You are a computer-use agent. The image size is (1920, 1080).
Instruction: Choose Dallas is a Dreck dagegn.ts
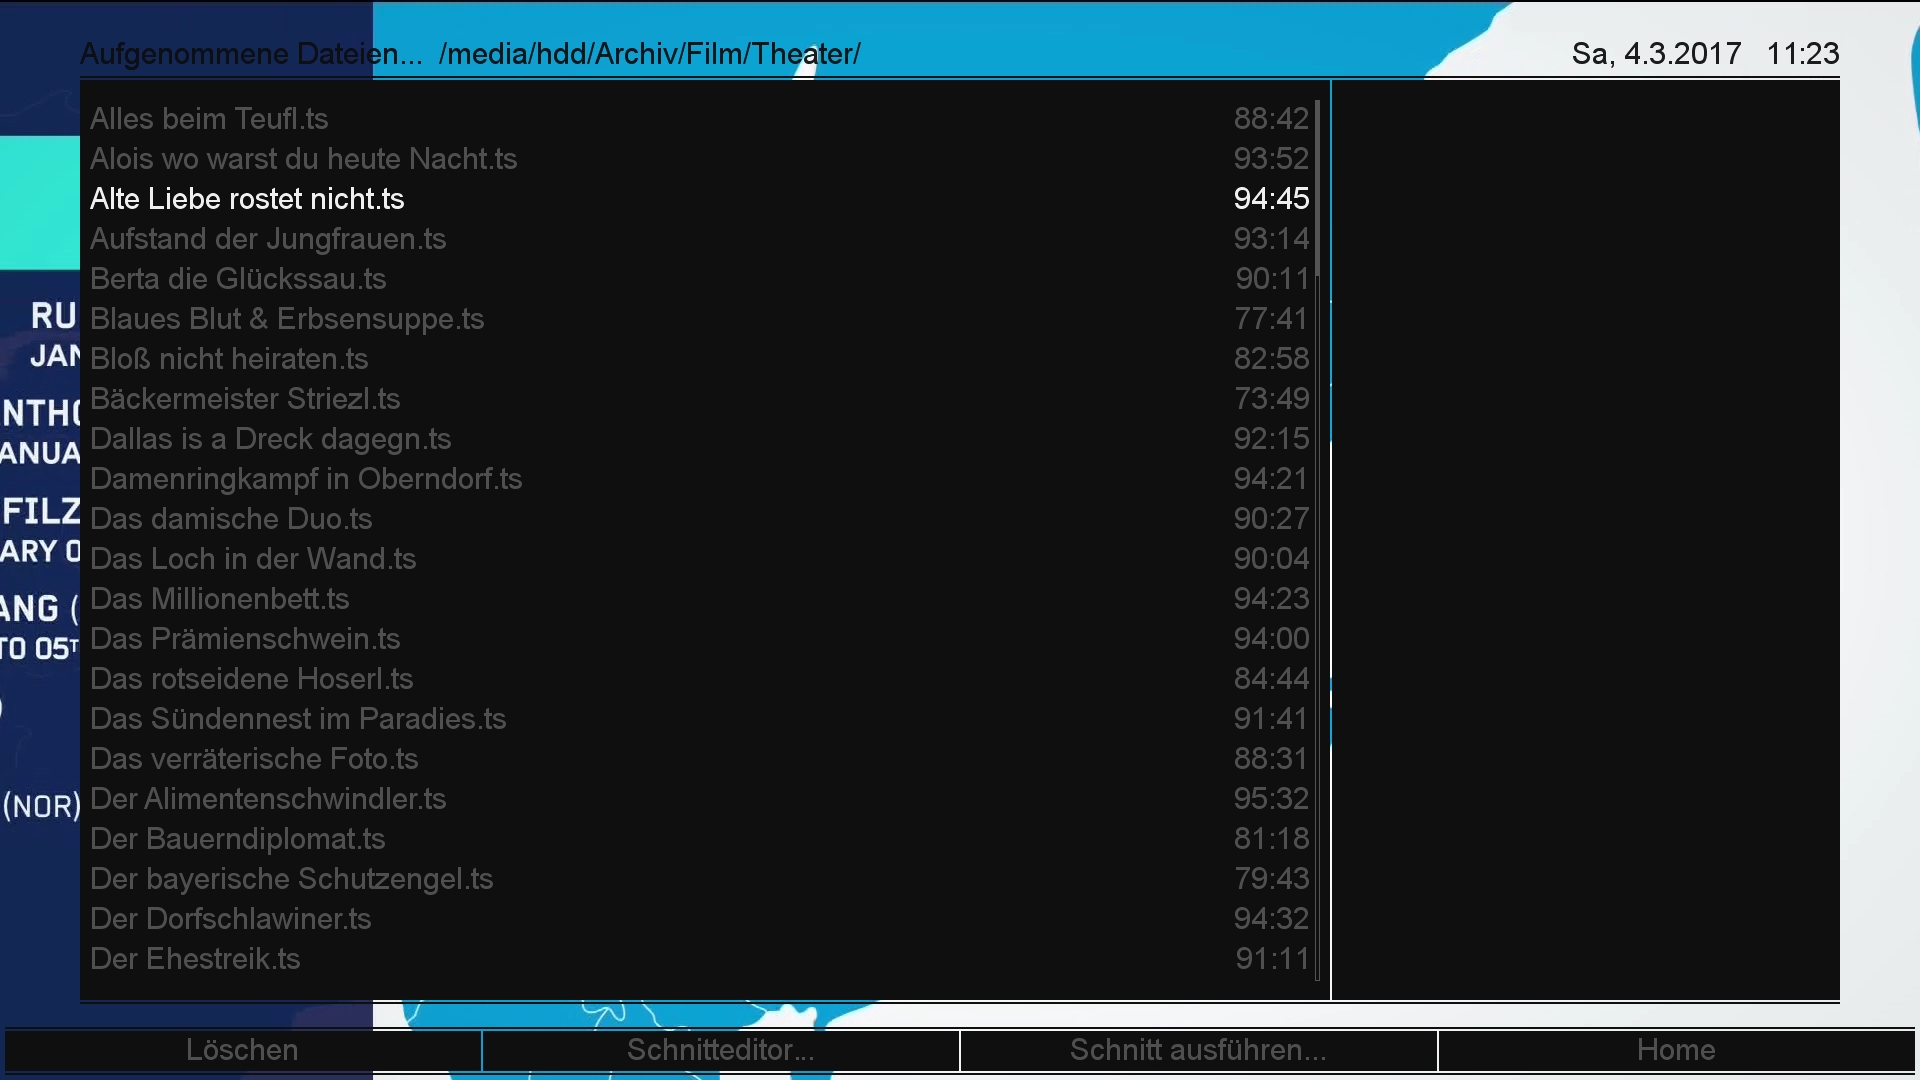(x=270, y=439)
